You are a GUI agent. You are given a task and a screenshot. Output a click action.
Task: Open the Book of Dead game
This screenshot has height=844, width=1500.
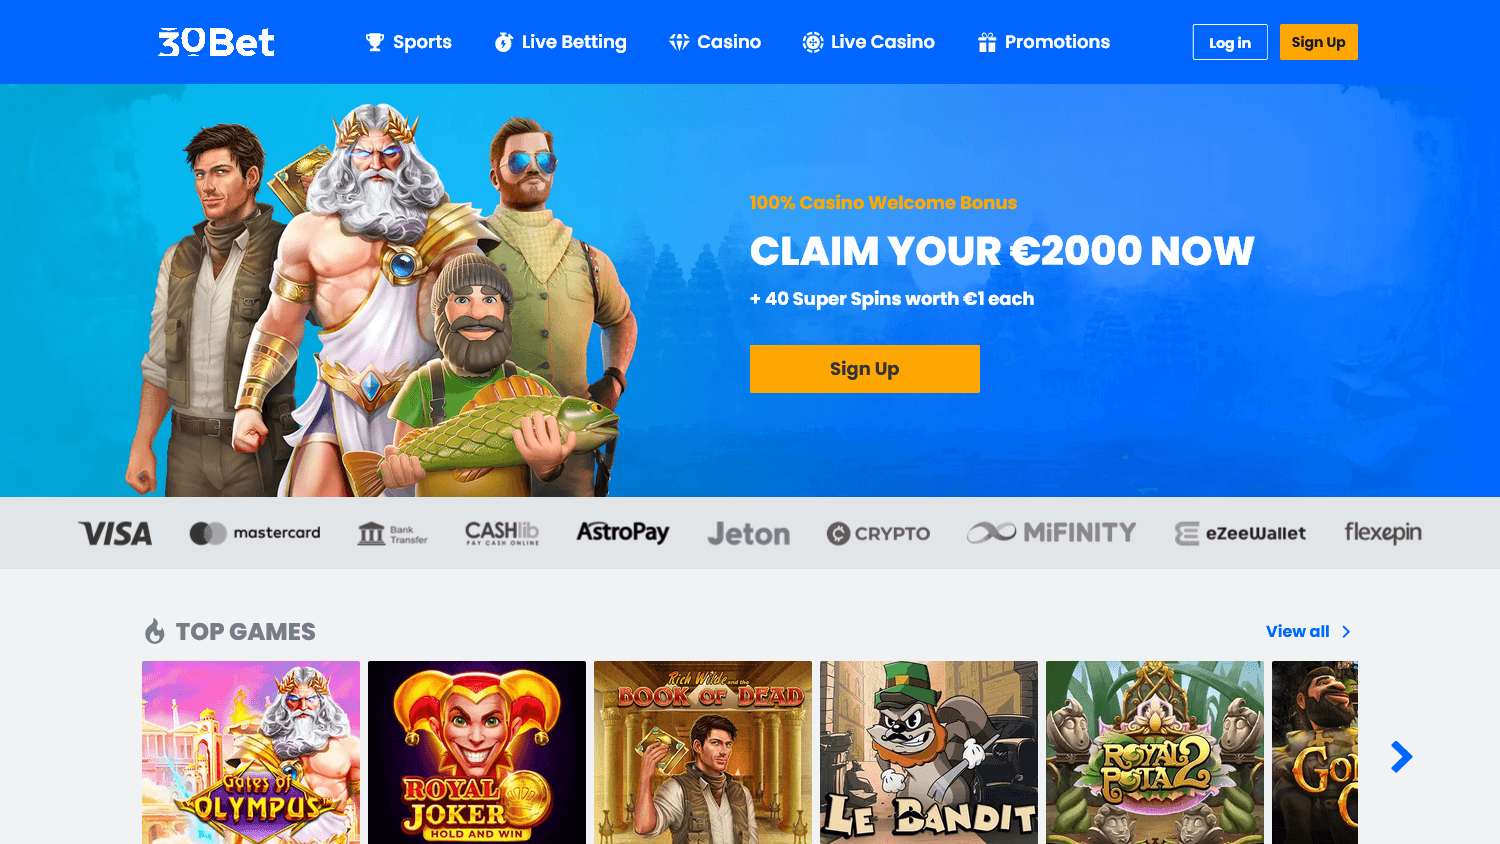point(703,752)
